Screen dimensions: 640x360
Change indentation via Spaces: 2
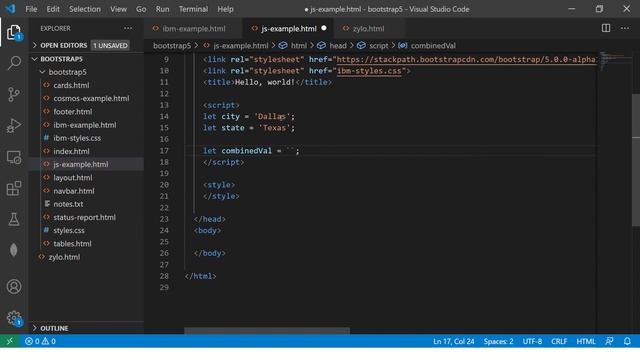(x=498, y=341)
